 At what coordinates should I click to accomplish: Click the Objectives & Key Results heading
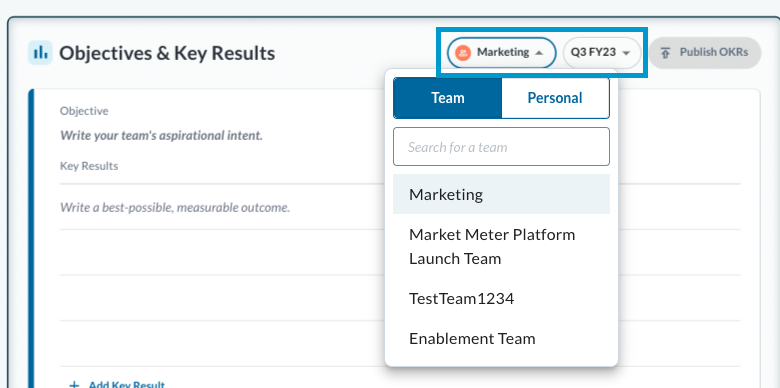coord(167,53)
